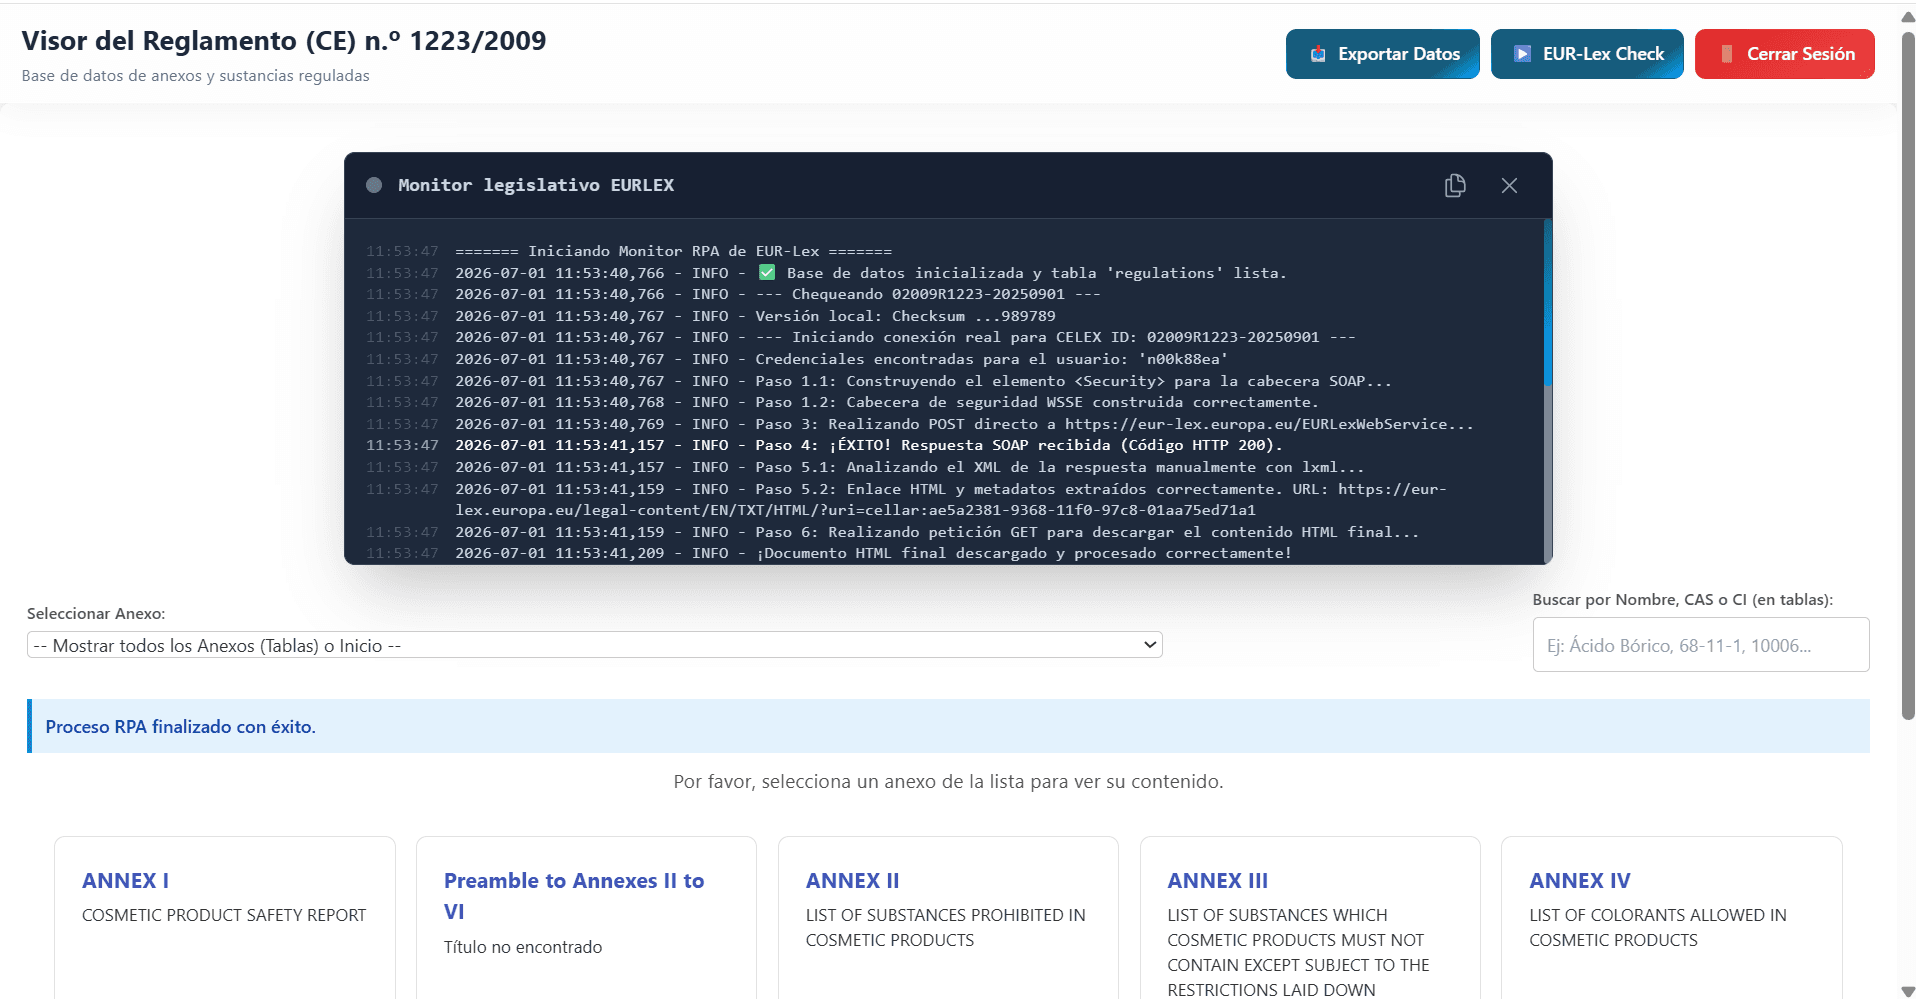Click the page scrollbar down arrow
This screenshot has width=1916, height=999.
[x=1908, y=991]
